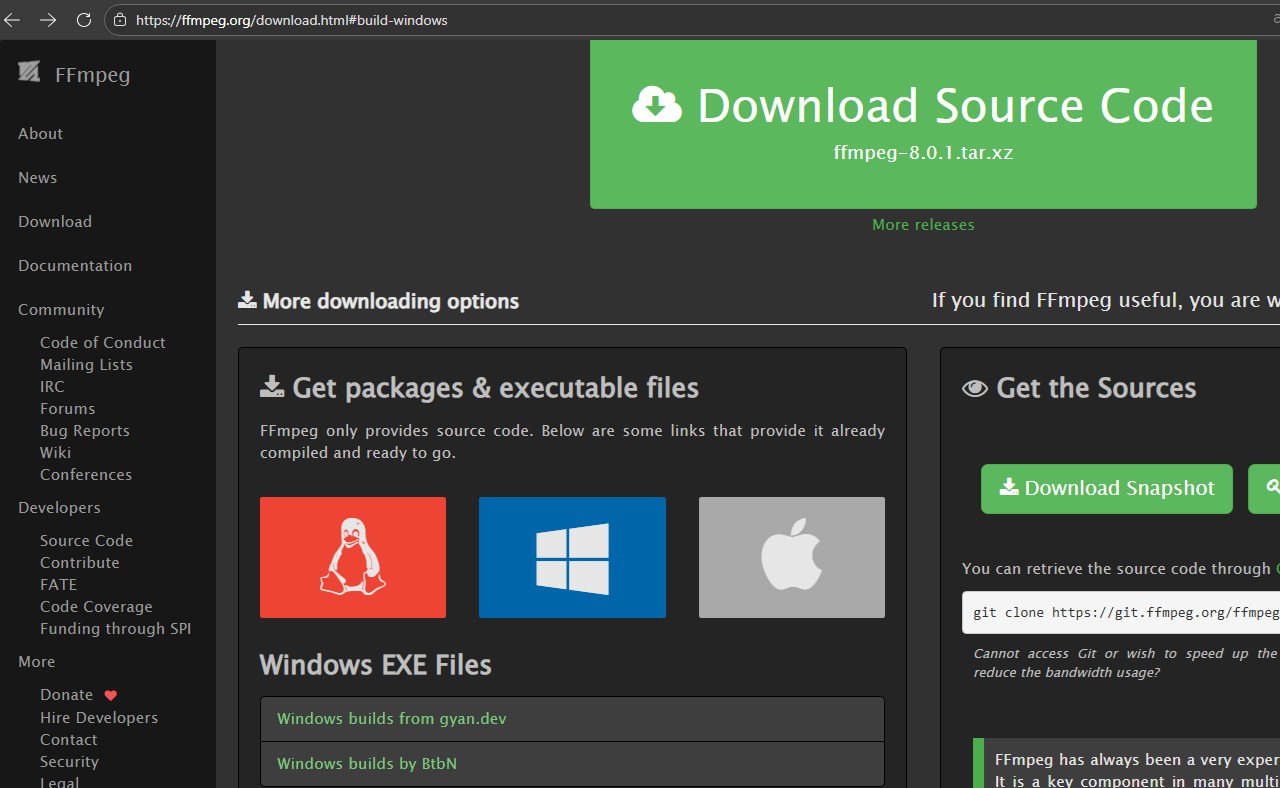
Task: Reload the page with refresh icon
Action: click(84, 20)
